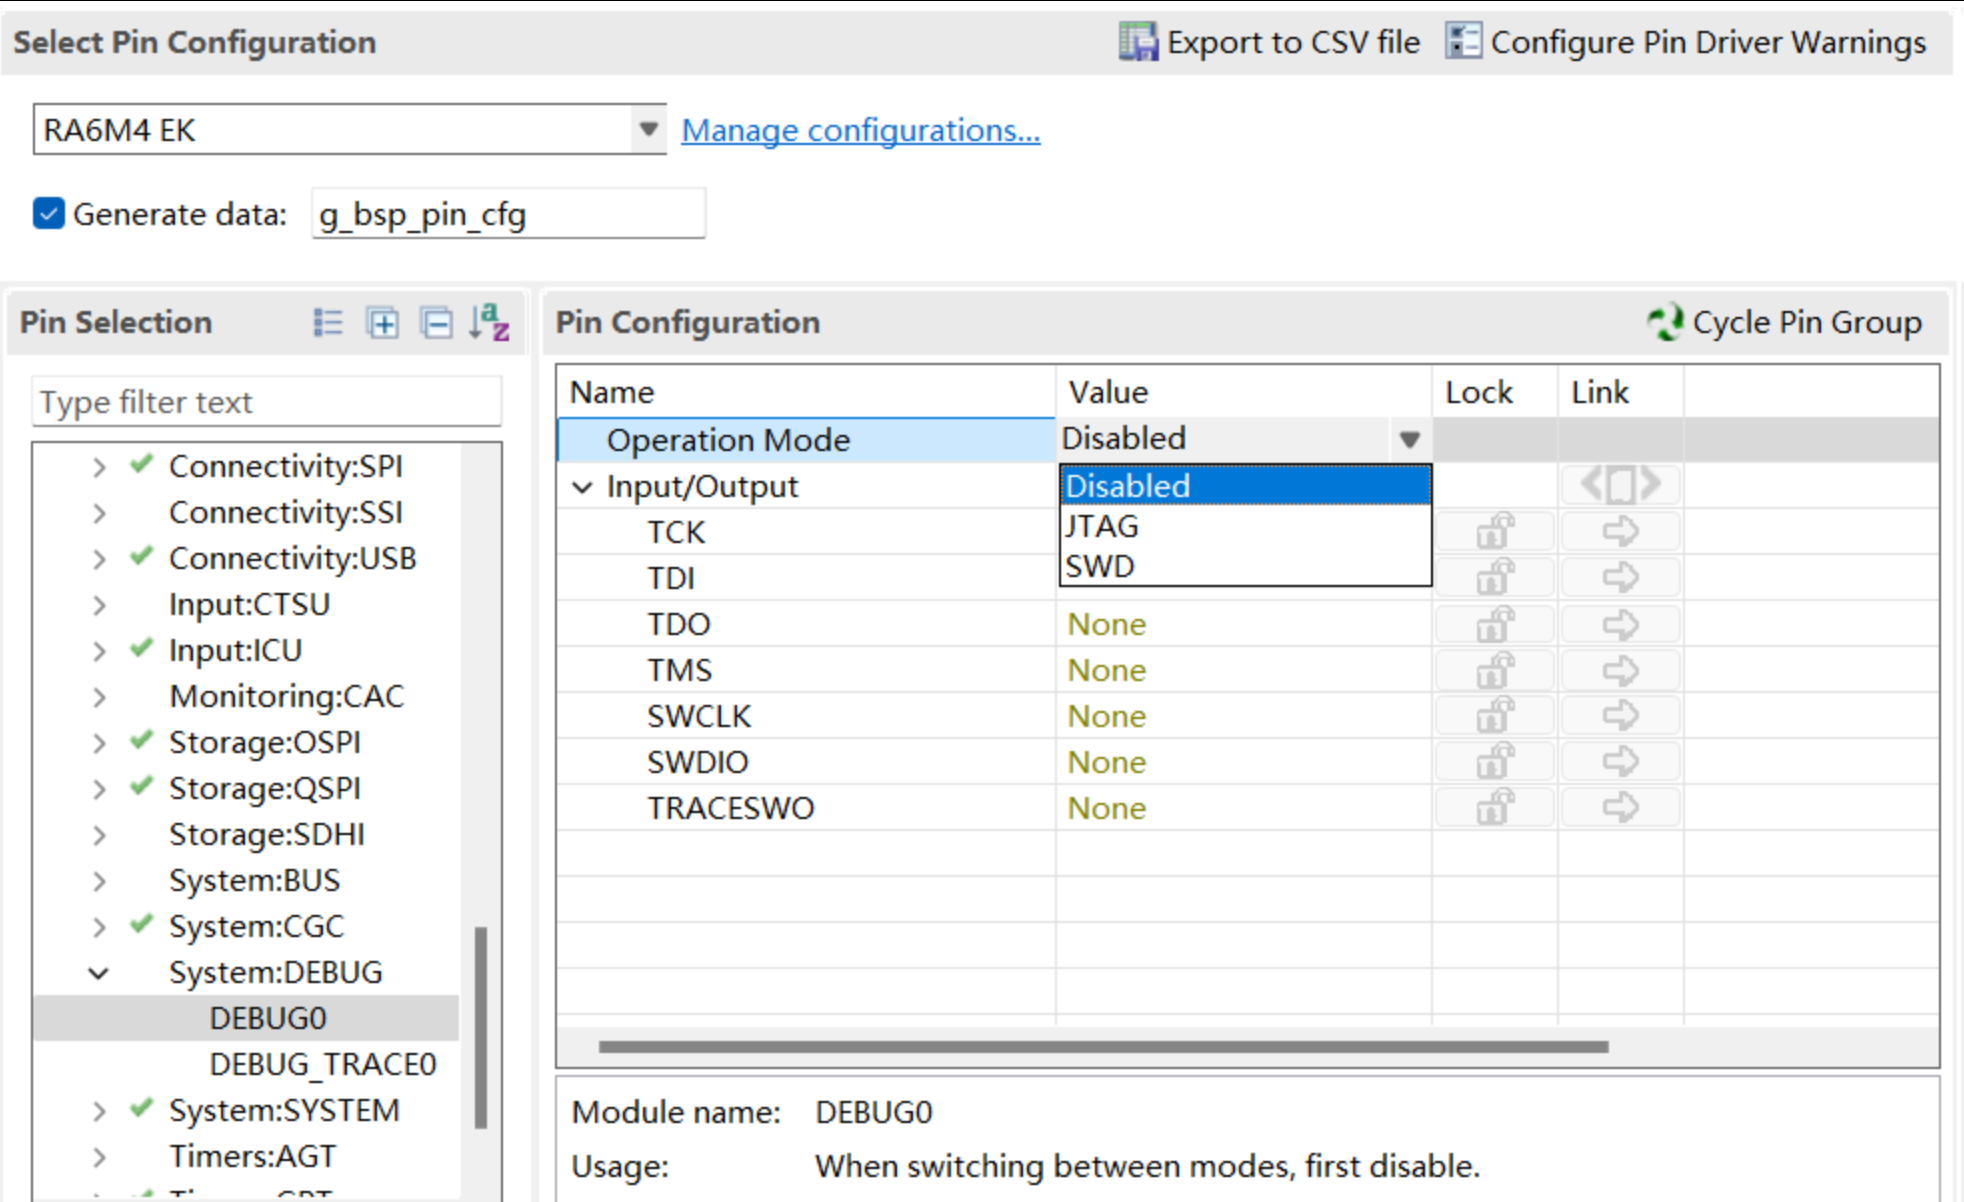Click link arrow in TDI row

tap(1620, 577)
